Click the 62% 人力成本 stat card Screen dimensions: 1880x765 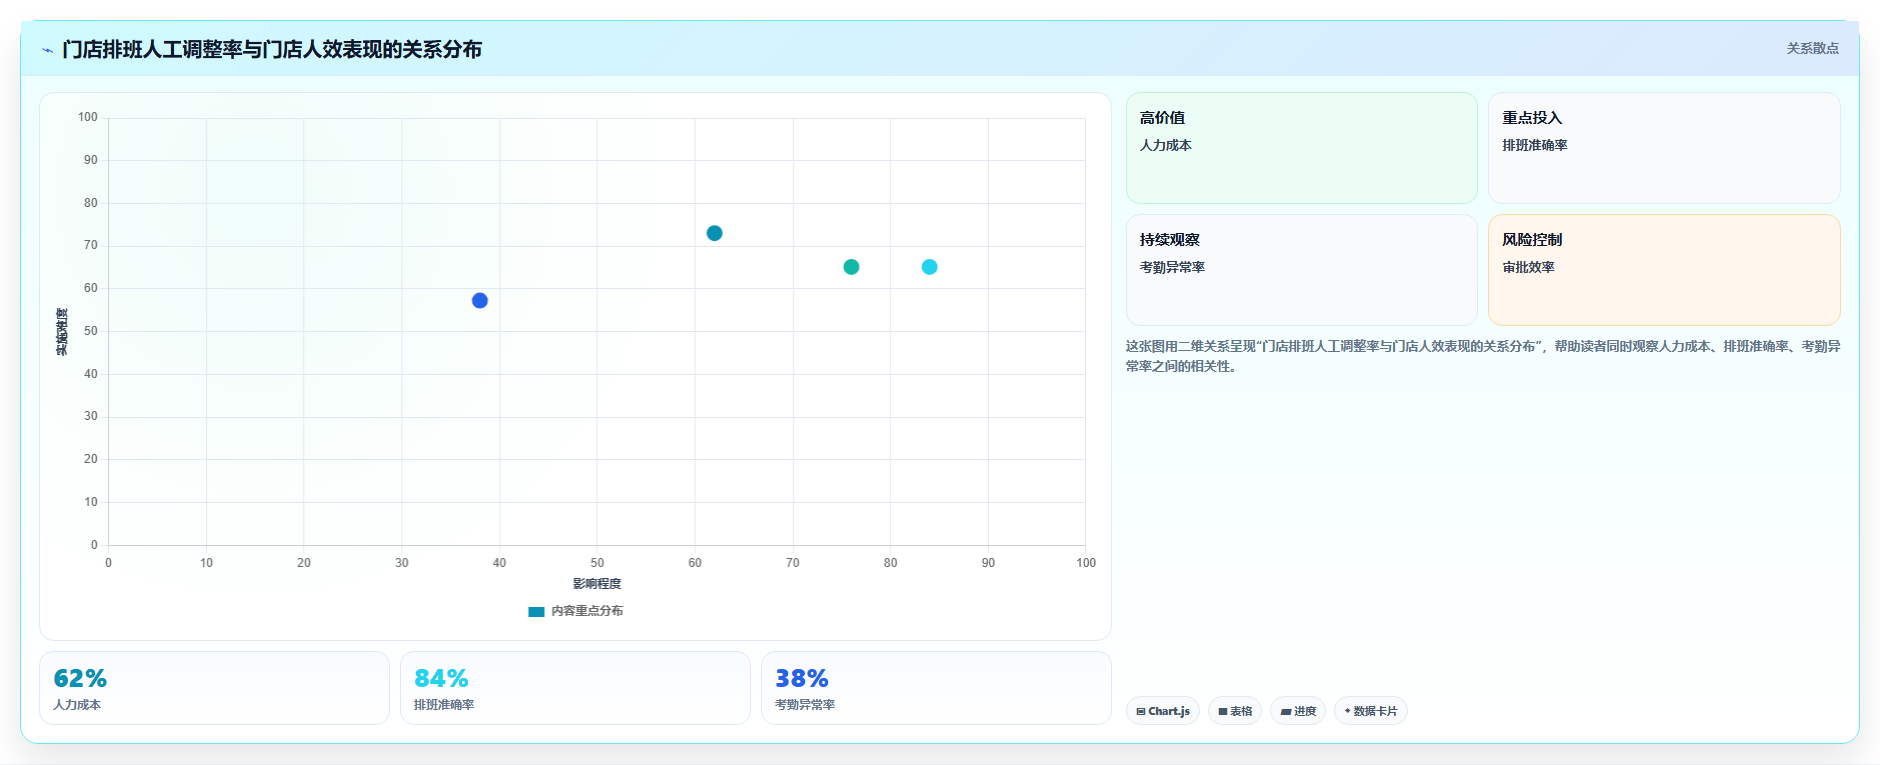click(x=214, y=688)
